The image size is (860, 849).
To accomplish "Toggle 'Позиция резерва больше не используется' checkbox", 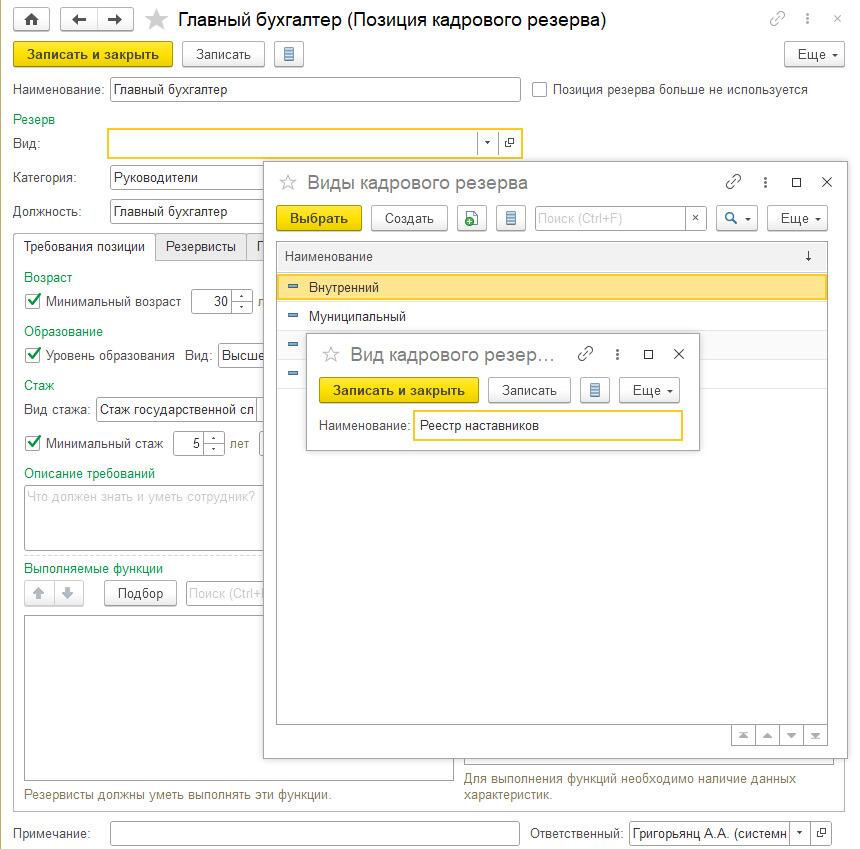I will tap(540, 90).
